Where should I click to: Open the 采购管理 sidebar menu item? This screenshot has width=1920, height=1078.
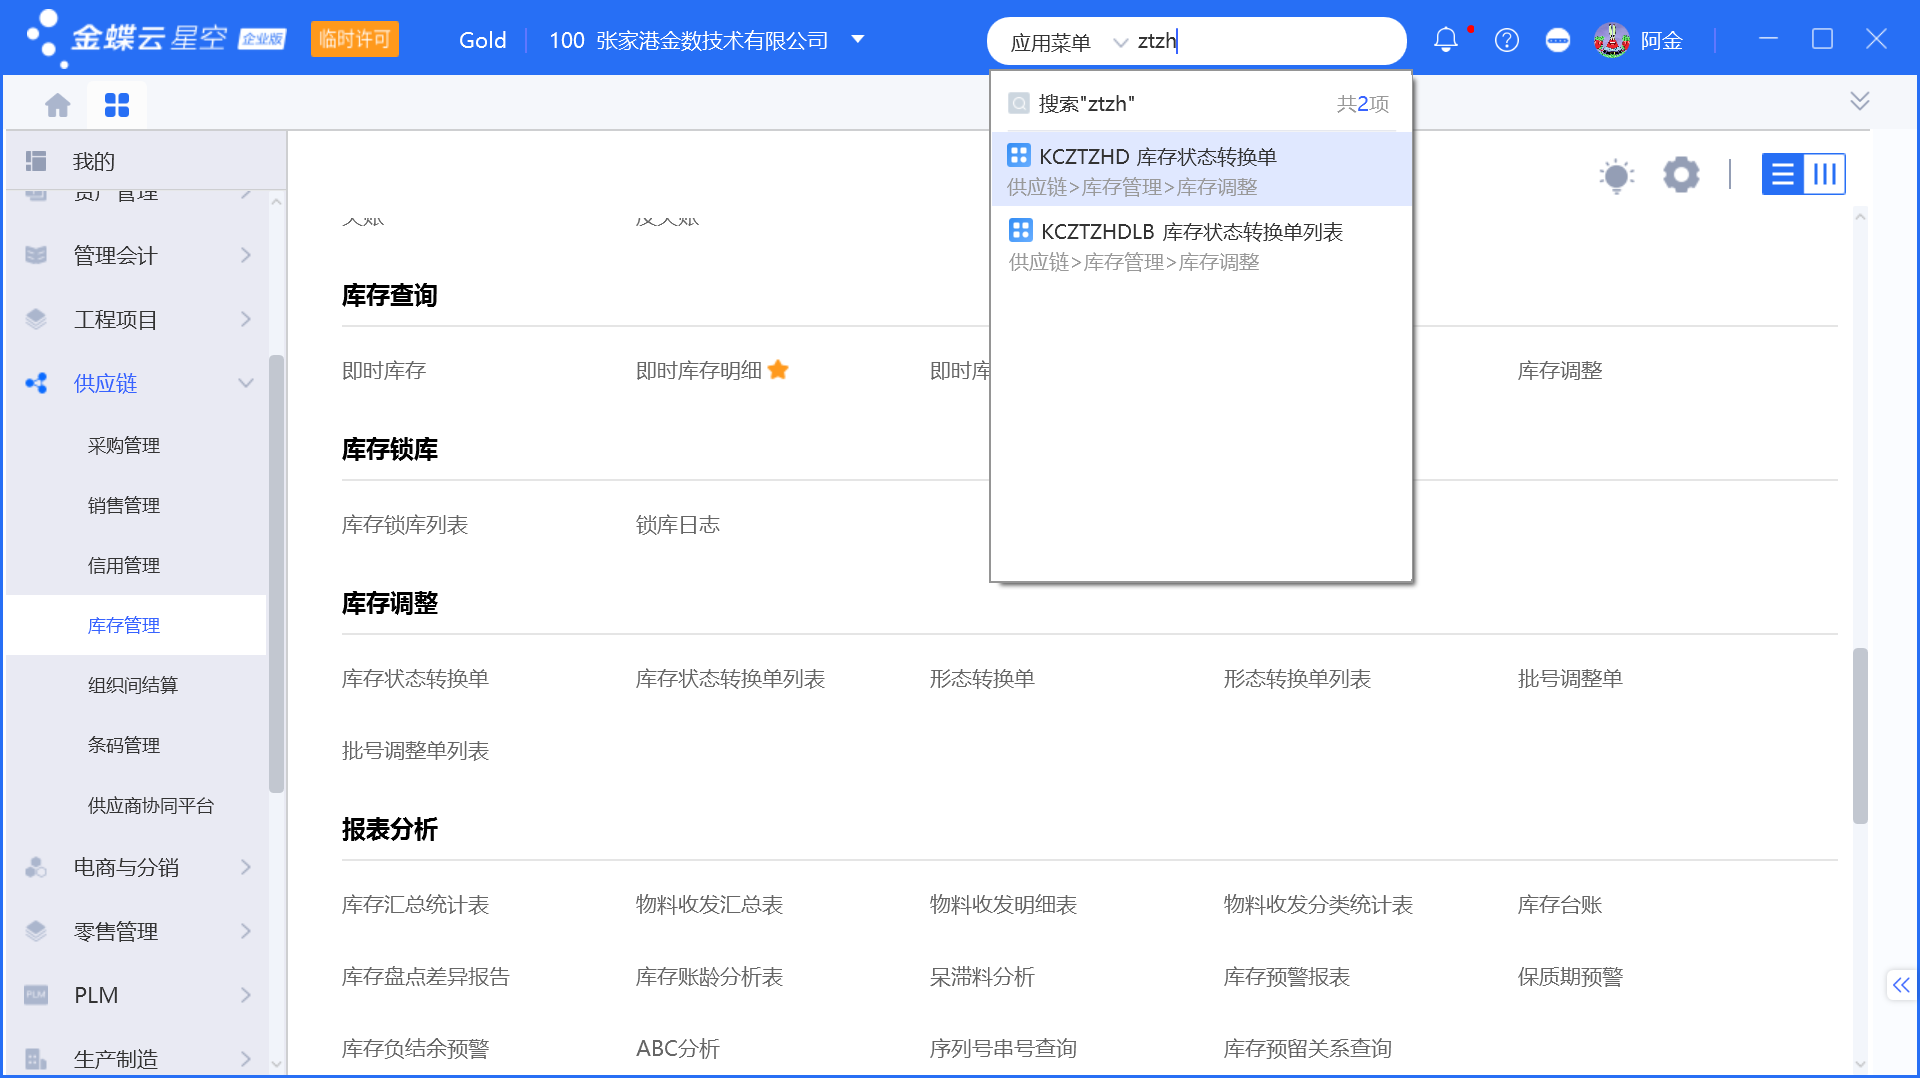[124, 445]
